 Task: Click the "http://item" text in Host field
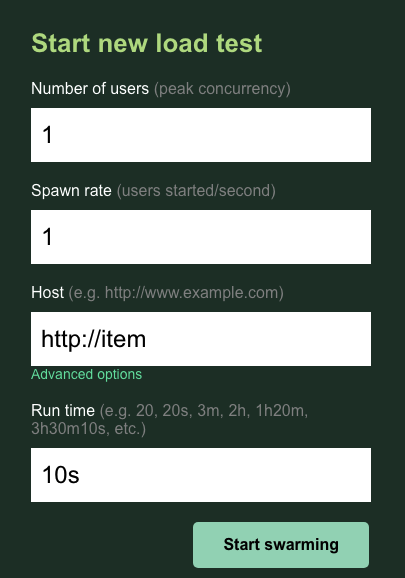94,339
